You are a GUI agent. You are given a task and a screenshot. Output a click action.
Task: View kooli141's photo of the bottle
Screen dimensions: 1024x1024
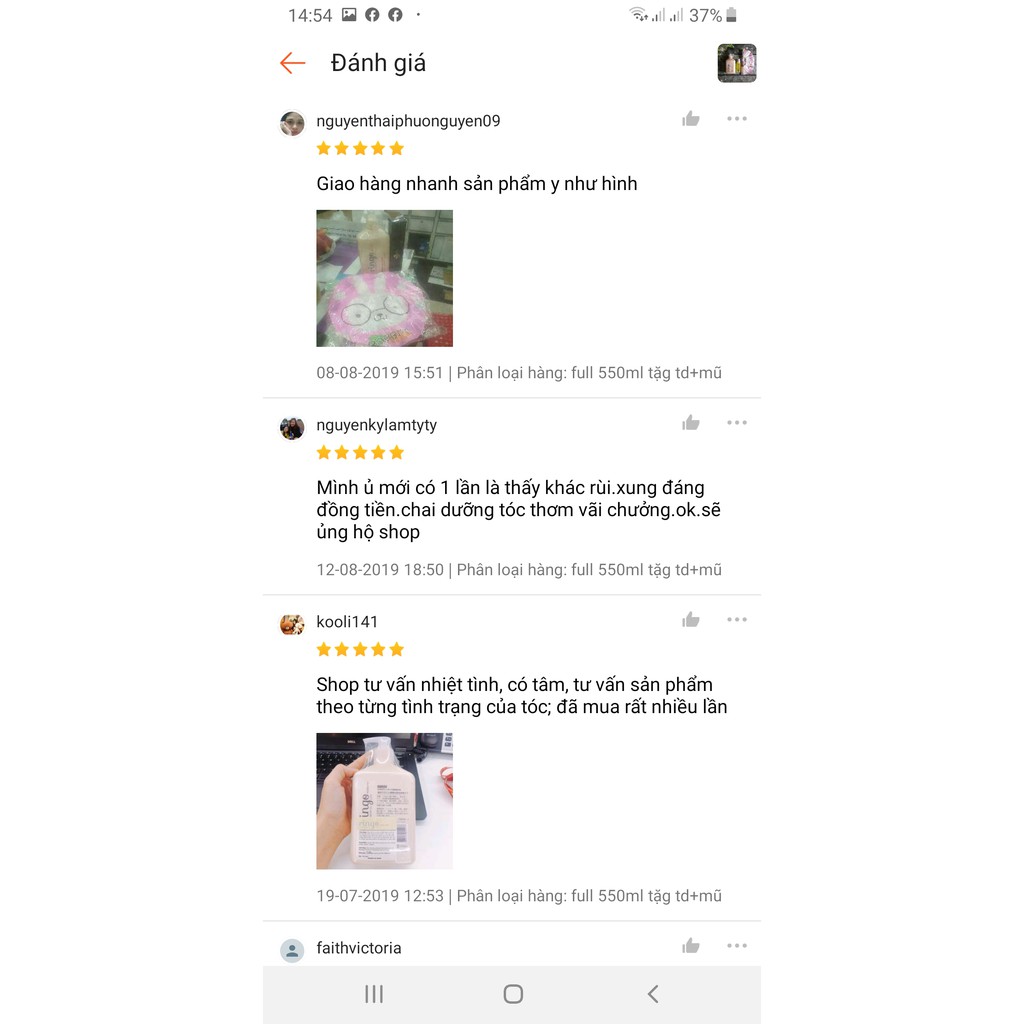385,801
